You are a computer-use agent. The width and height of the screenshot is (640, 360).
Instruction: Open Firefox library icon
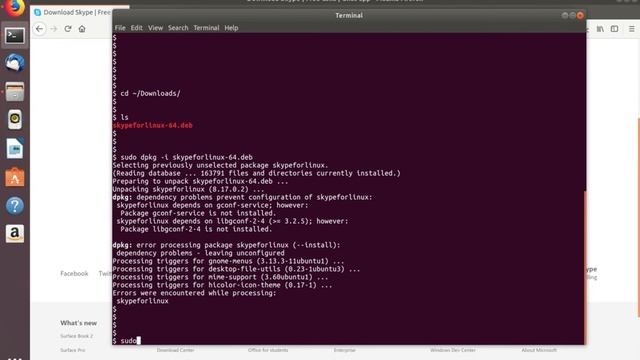[600, 29]
